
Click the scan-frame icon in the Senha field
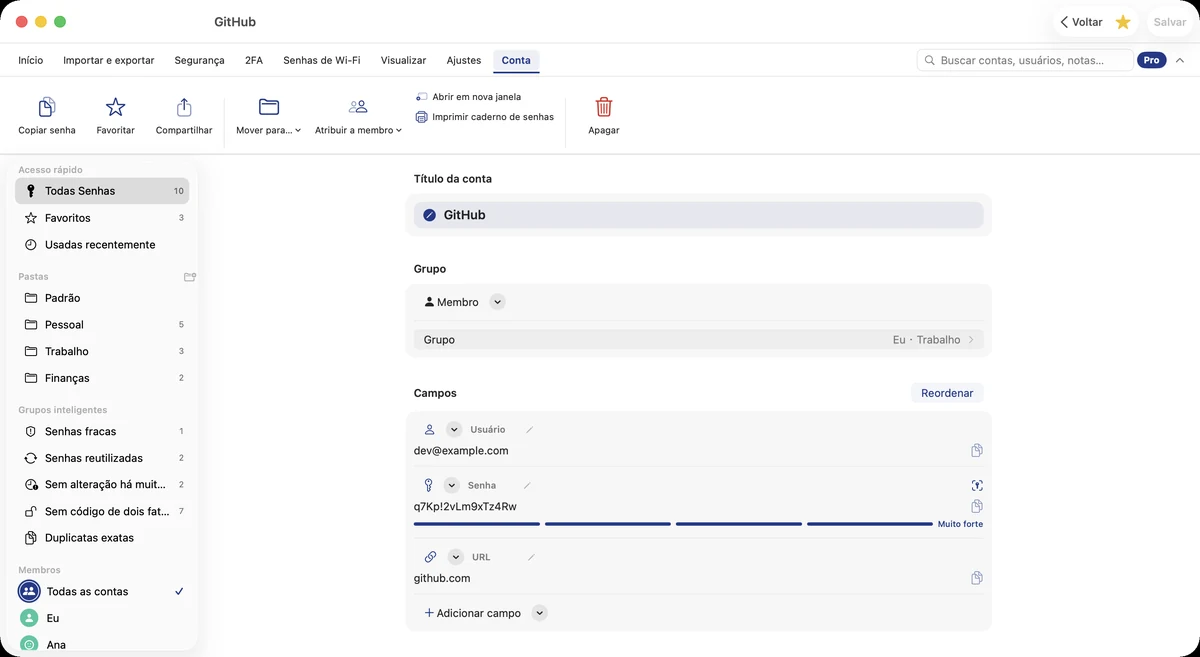pos(977,485)
